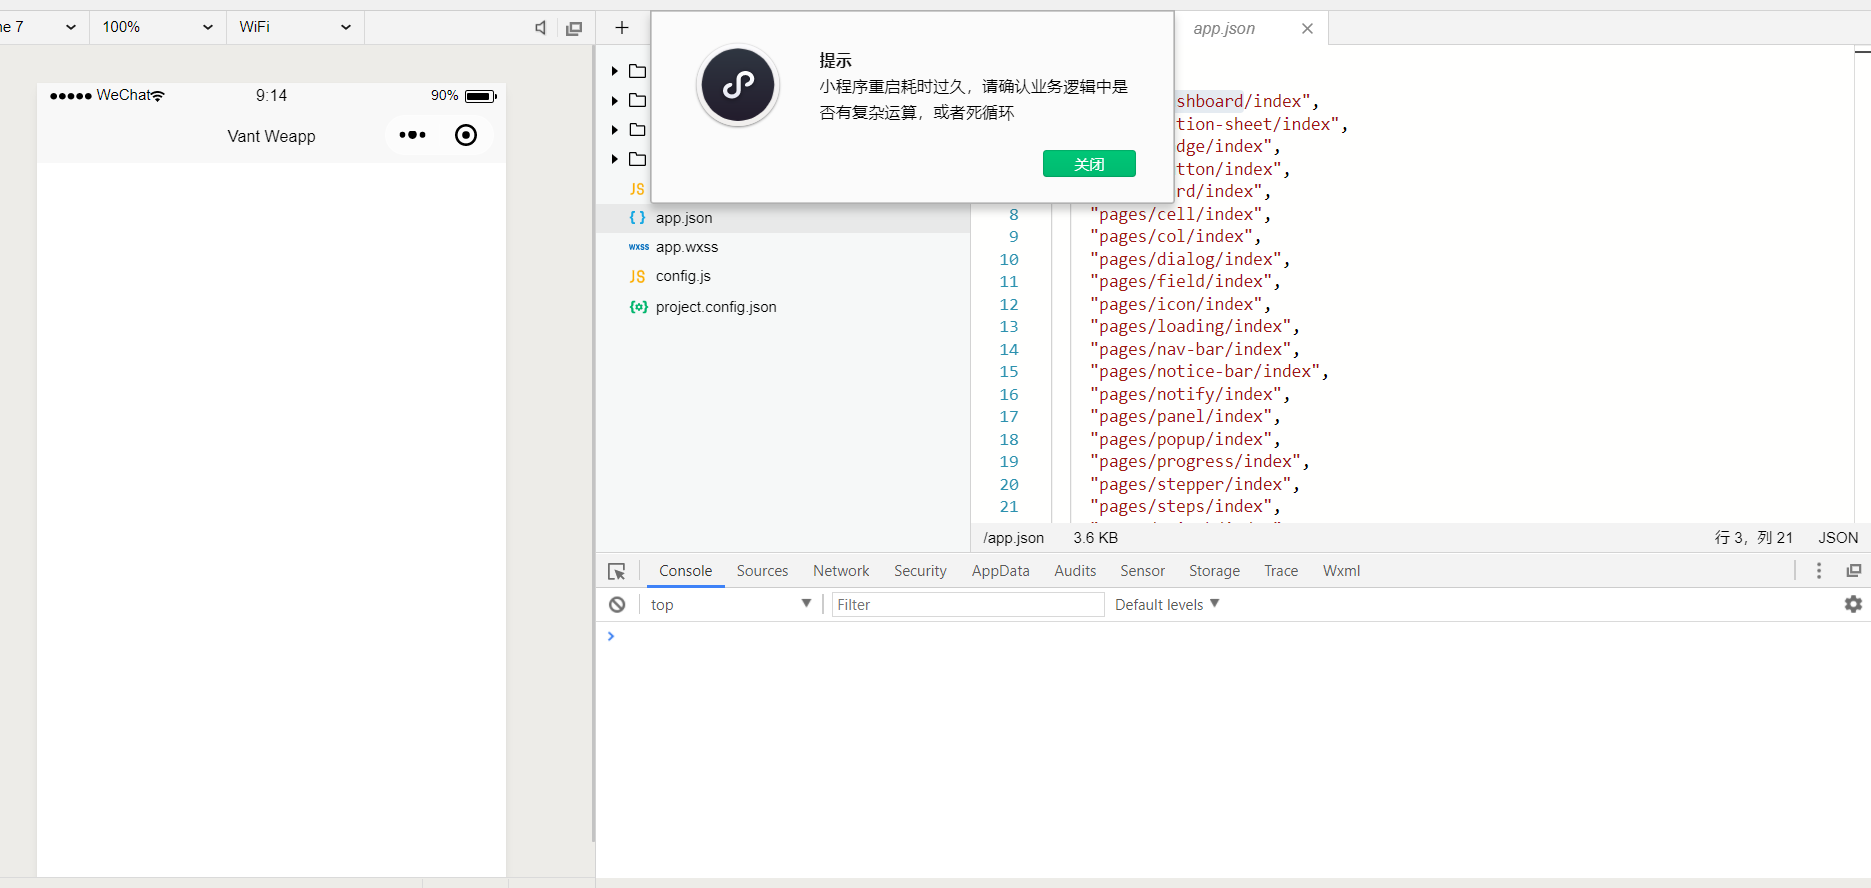Click the console prompt chevron line
The height and width of the screenshot is (888, 1871).
611,636
